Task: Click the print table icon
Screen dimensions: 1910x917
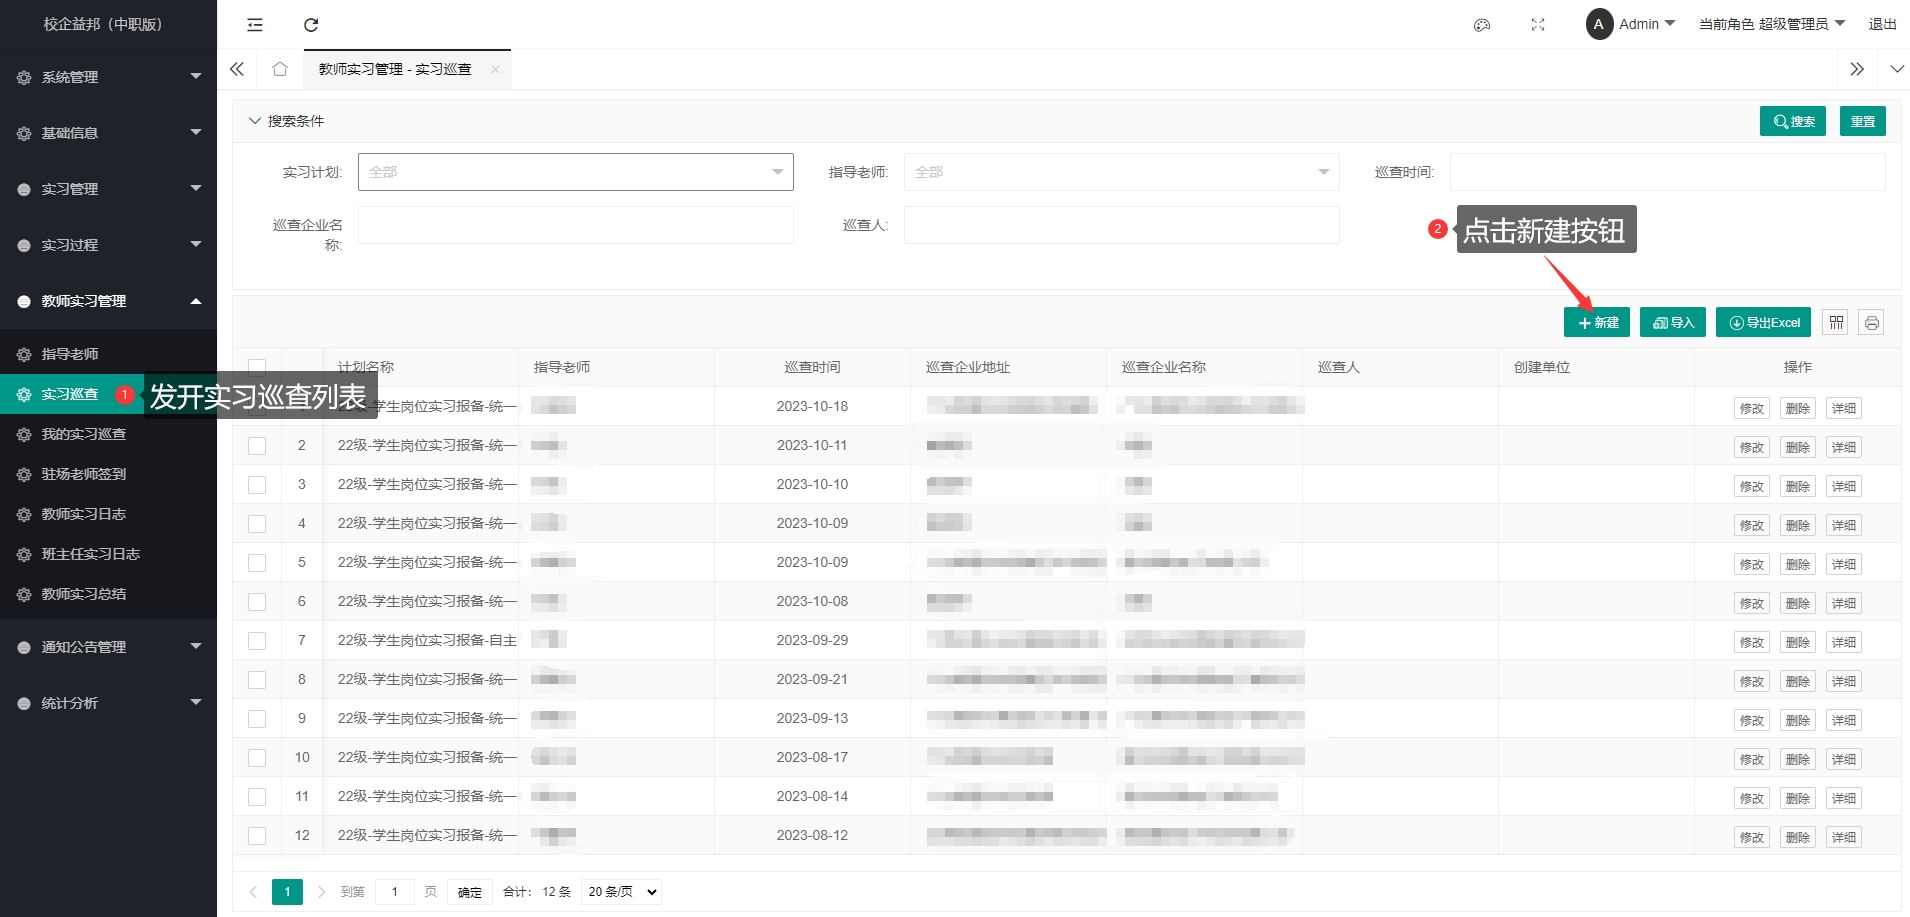Action: pos(1871,322)
